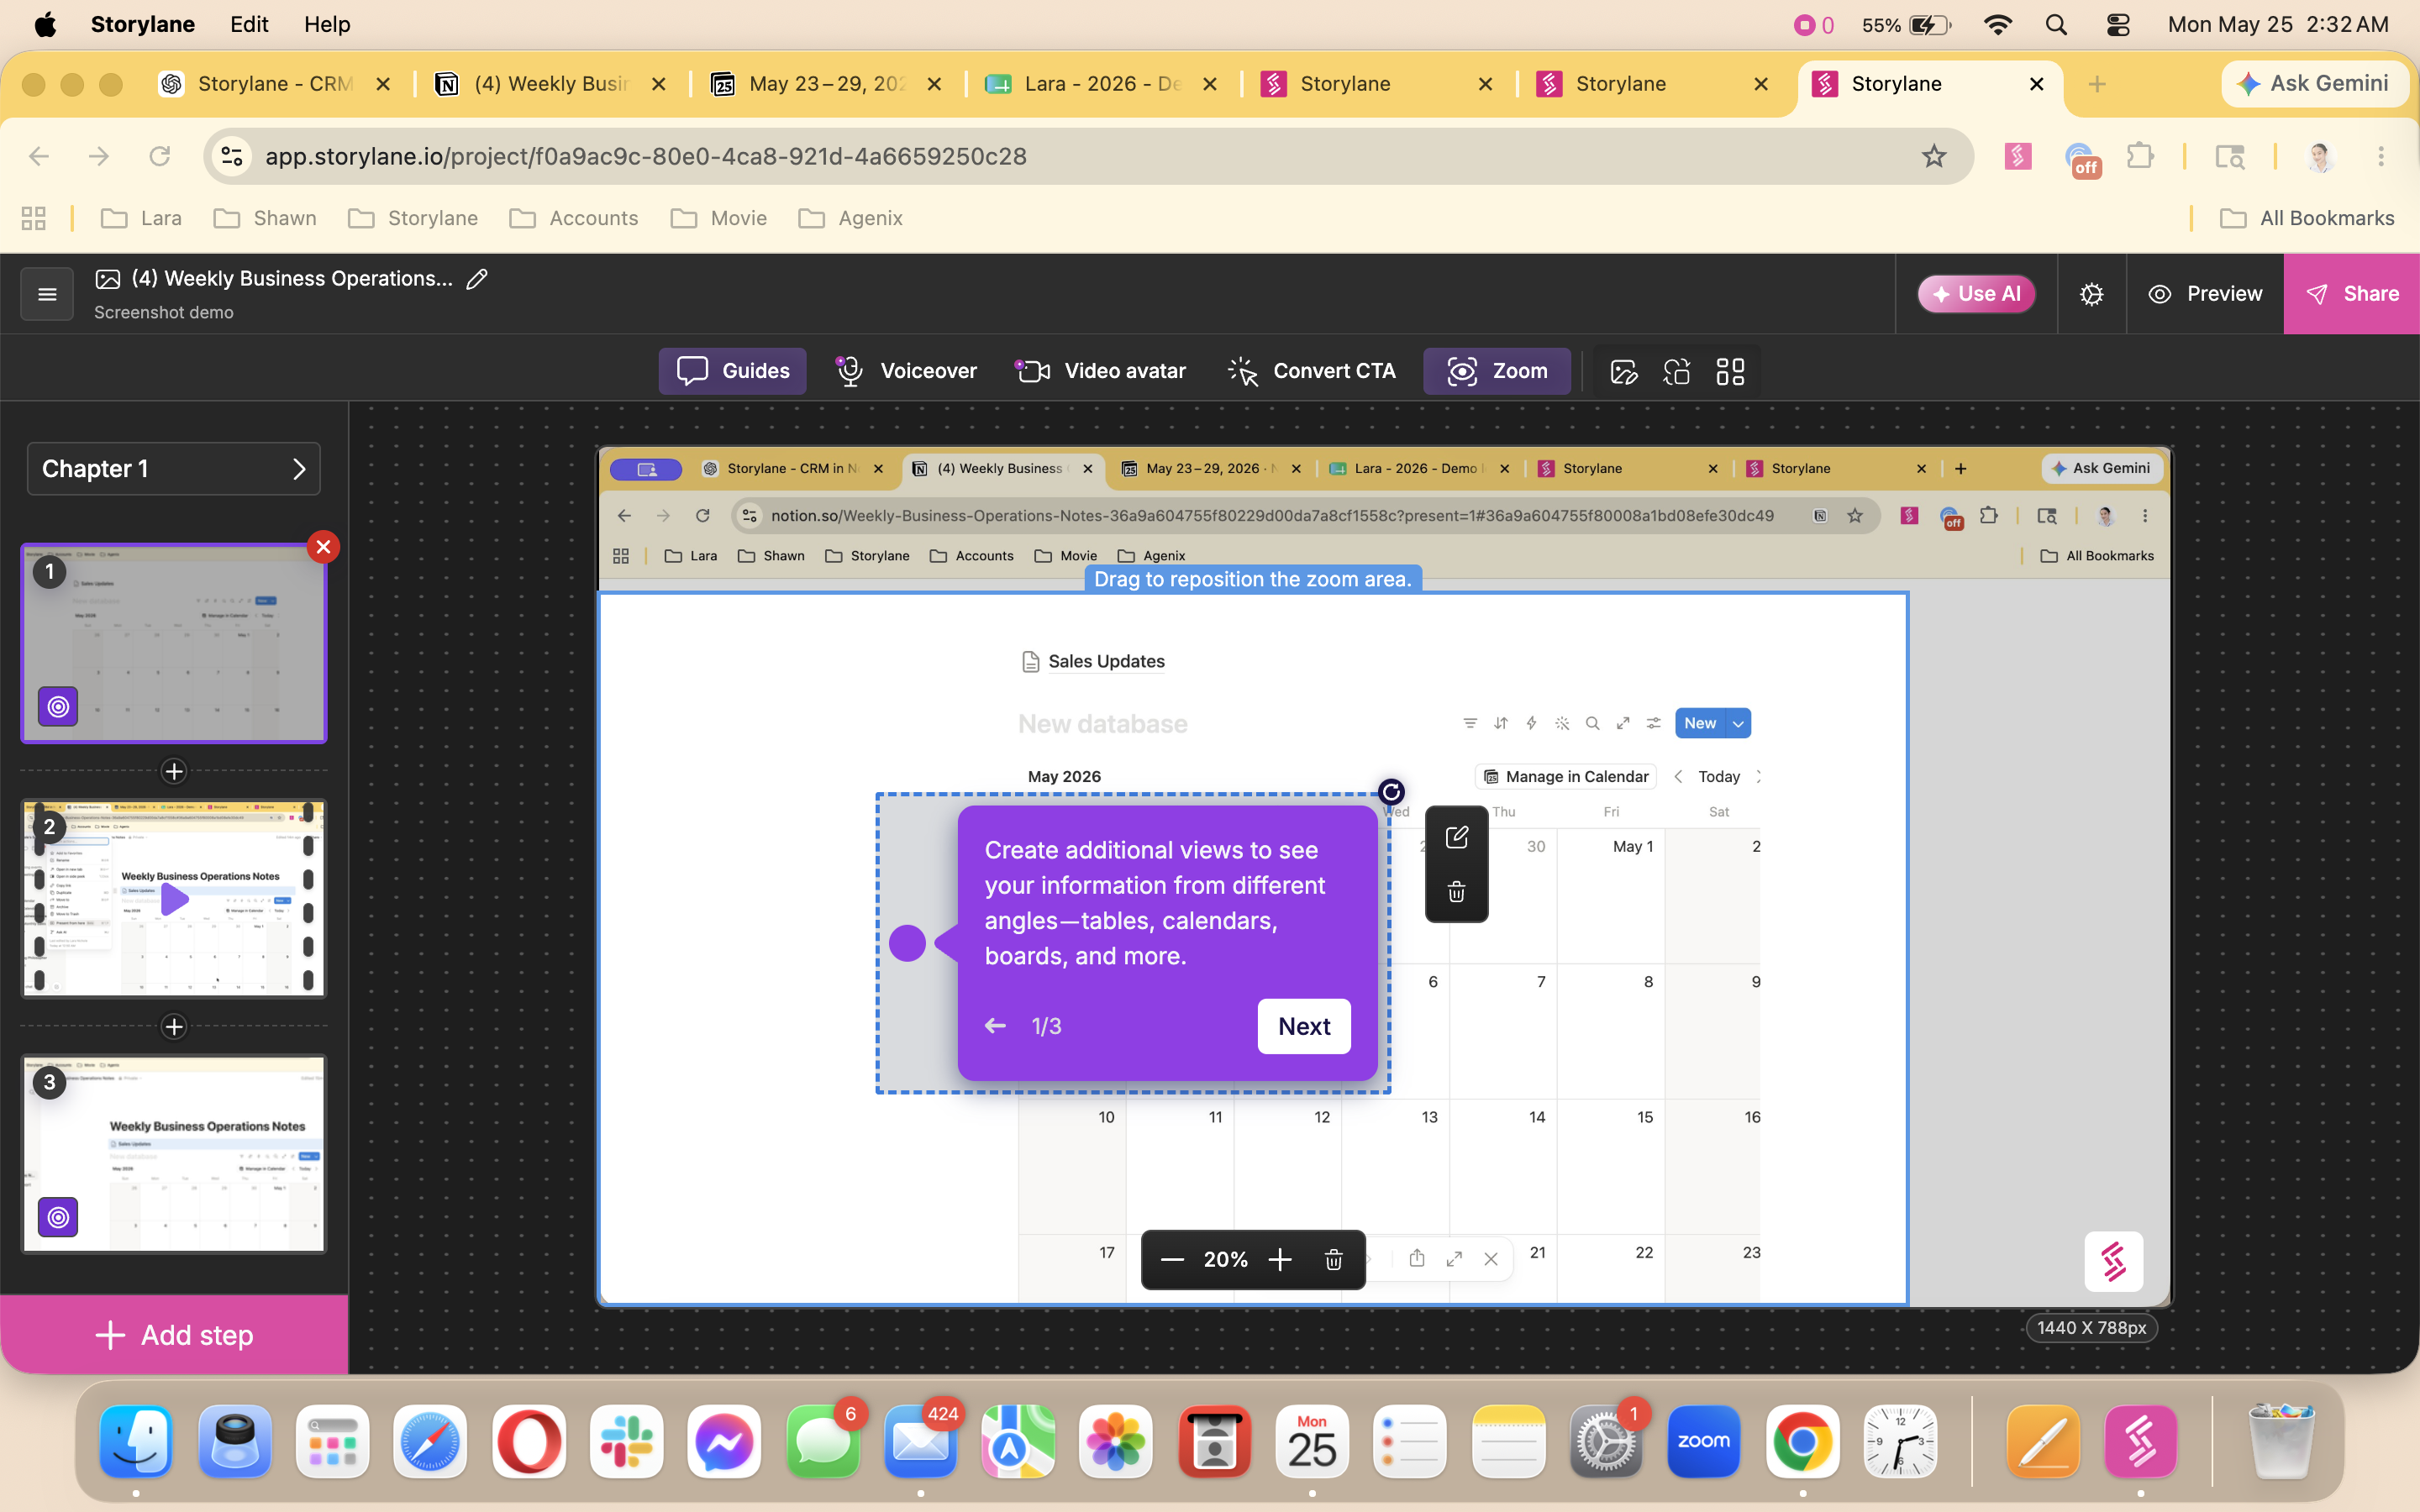This screenshot has width=2420, height=1512.
Task: Select the Video avatar tool
Action: (x=1100, y=371)
